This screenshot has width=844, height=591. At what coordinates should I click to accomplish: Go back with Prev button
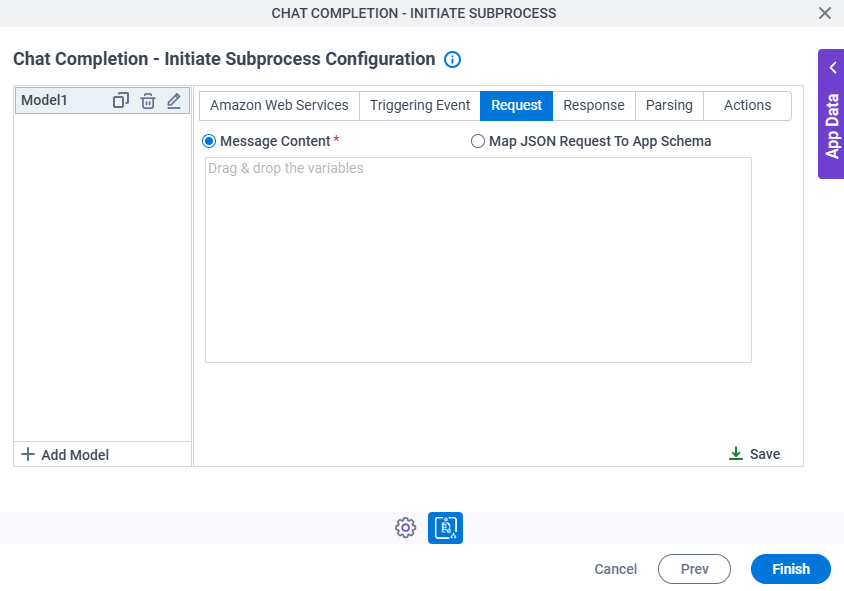pos(694,569)
